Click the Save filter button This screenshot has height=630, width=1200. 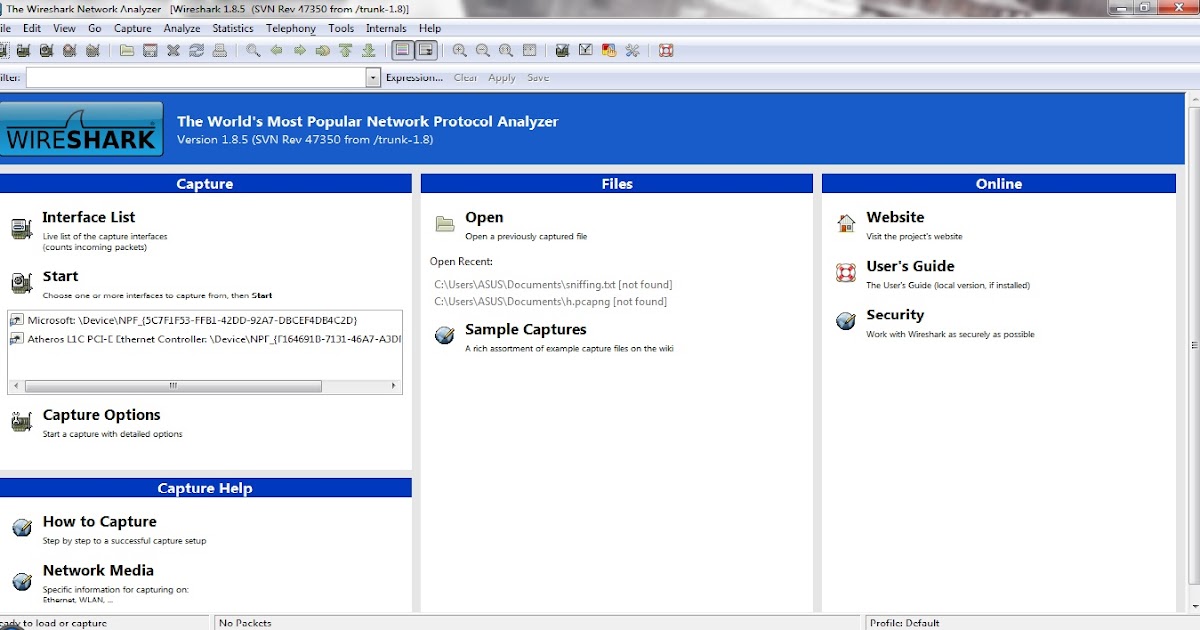point(538,78)
